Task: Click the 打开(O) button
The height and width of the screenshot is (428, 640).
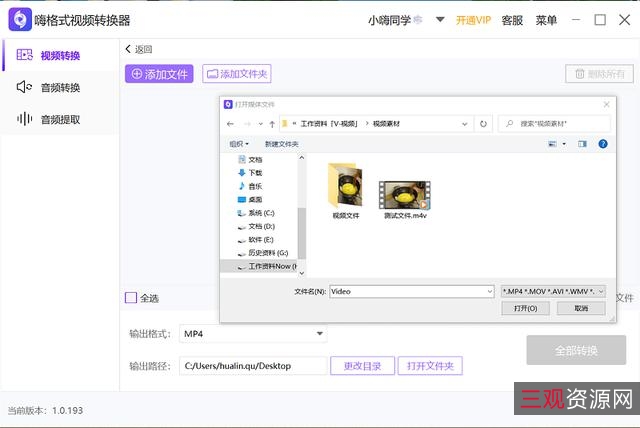Action: coord(525,308)
